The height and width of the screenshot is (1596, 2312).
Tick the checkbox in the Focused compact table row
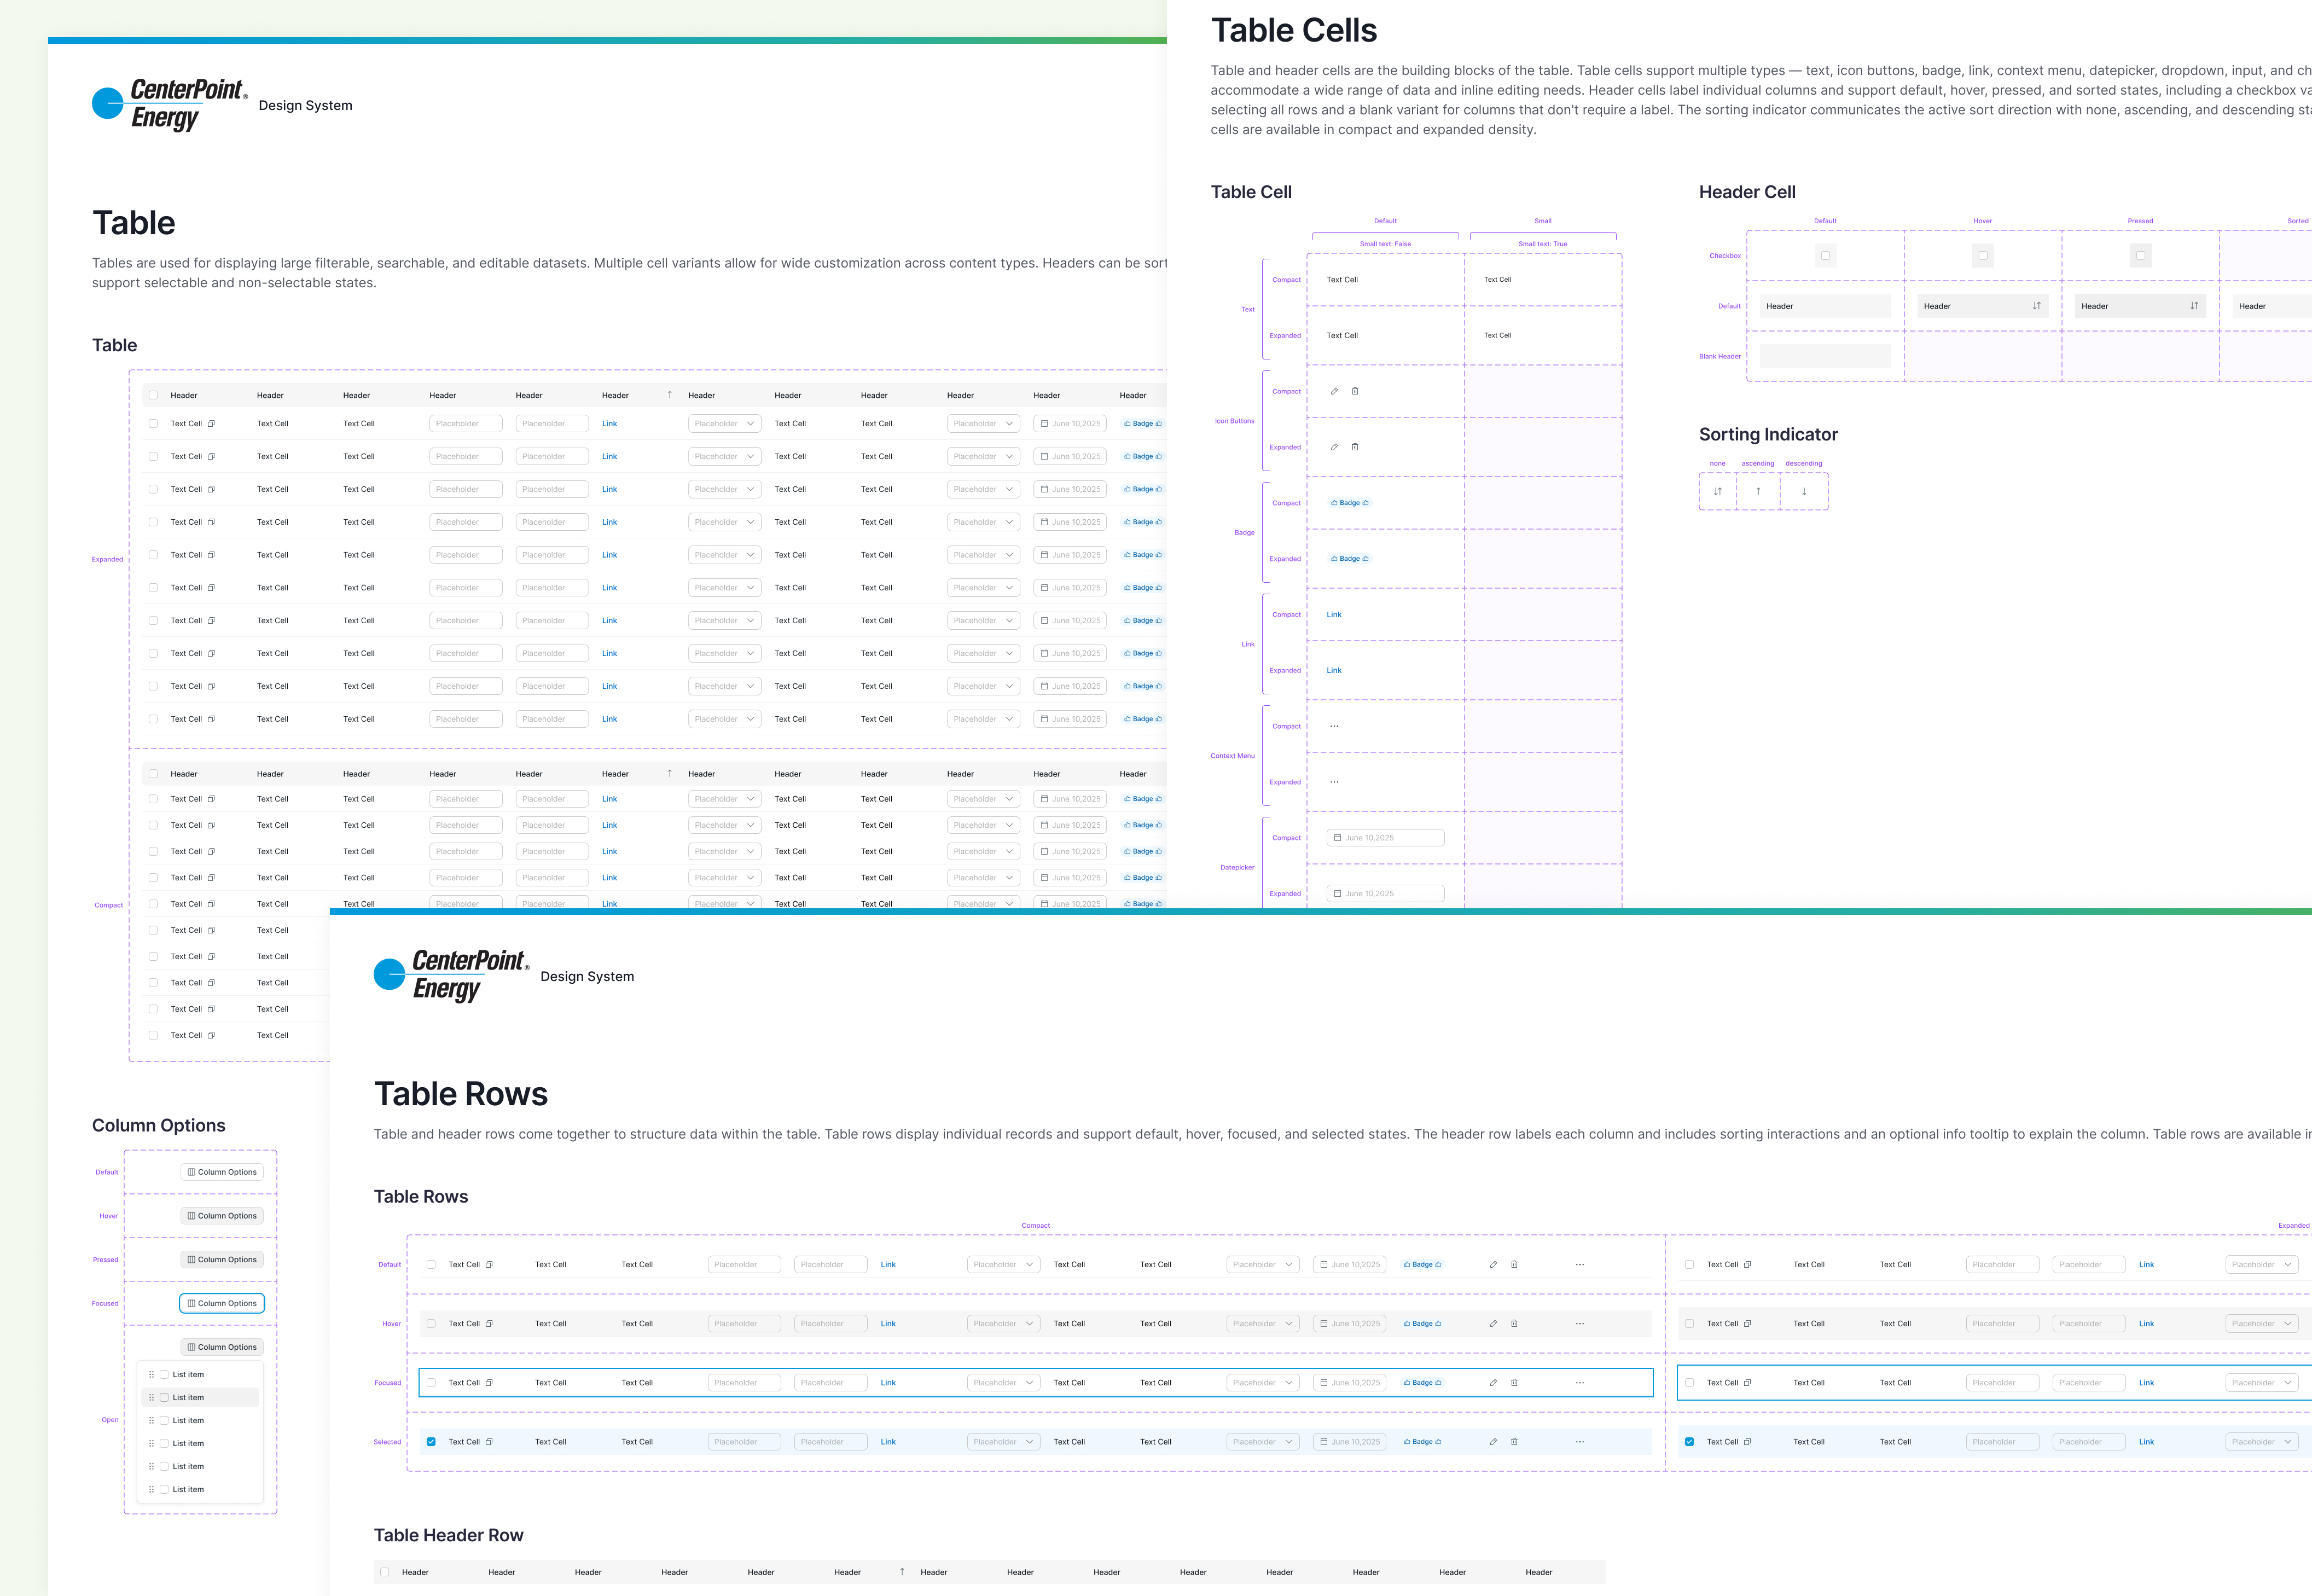[x=431, y=1383]
